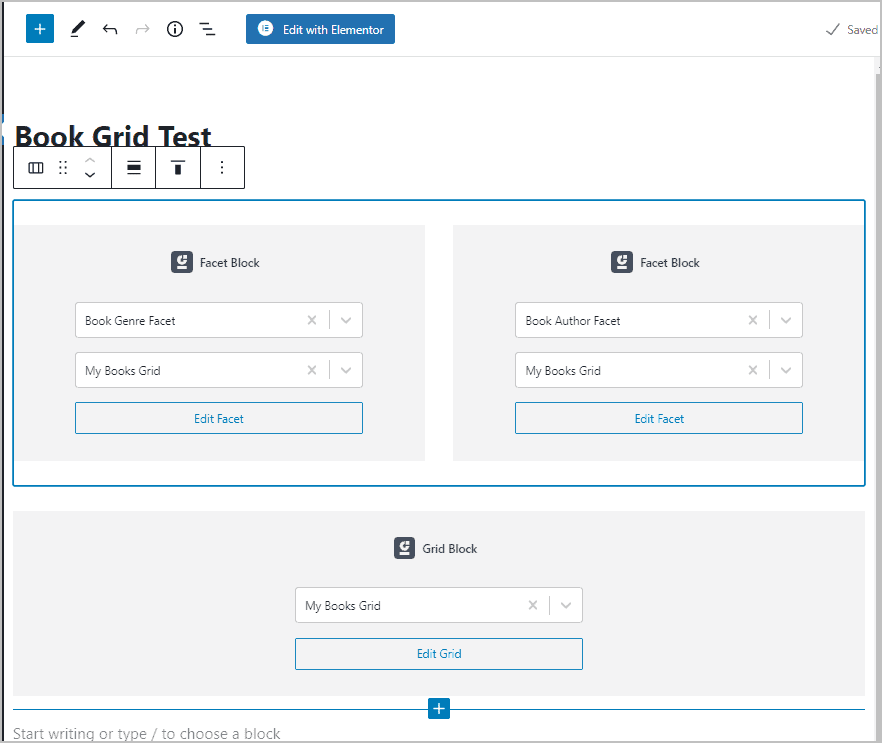The image size is (882, 743).
Task: Redo the last change
Action: (x=140, y=29)
